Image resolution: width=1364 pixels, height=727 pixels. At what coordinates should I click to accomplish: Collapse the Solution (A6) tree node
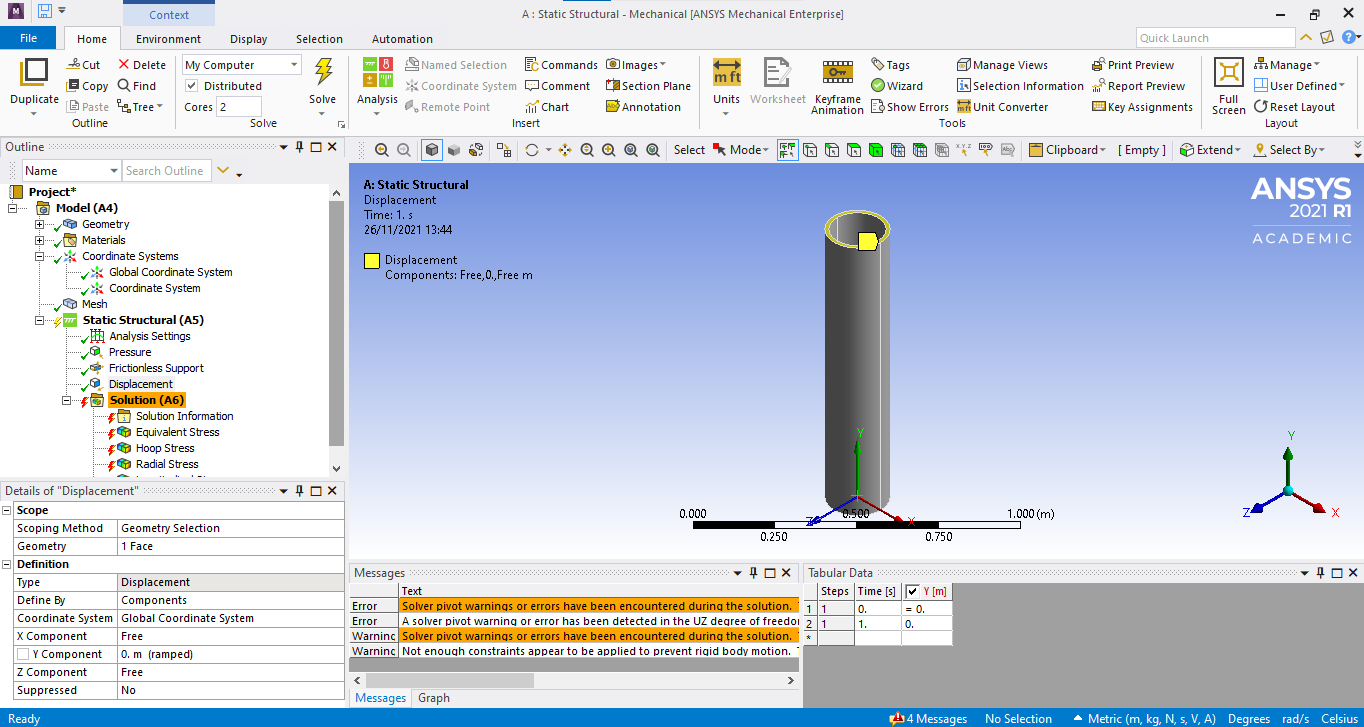click(x=67, y=400)
